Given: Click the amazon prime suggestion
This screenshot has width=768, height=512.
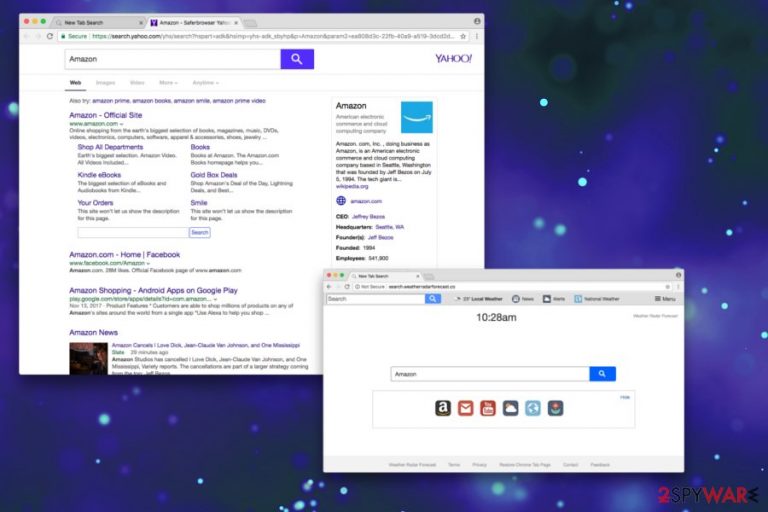Looking at the screenshot, I should pyautogui.click(x=111, y=101).
